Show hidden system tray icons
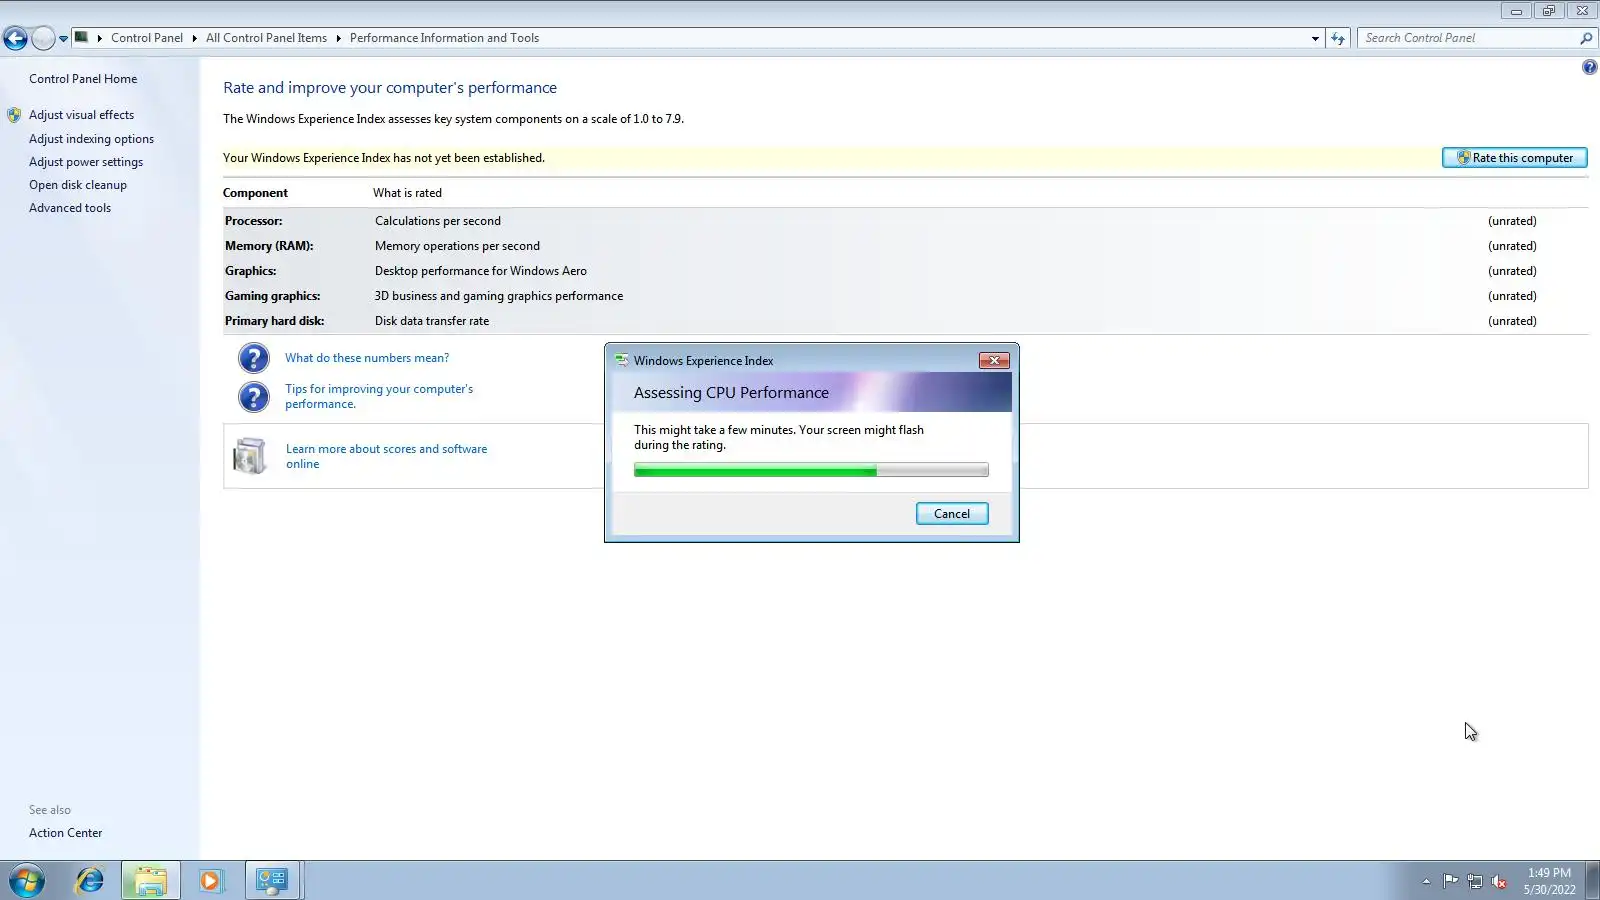The height and width of the screenshot is (900, 1600). point(1426,881)
